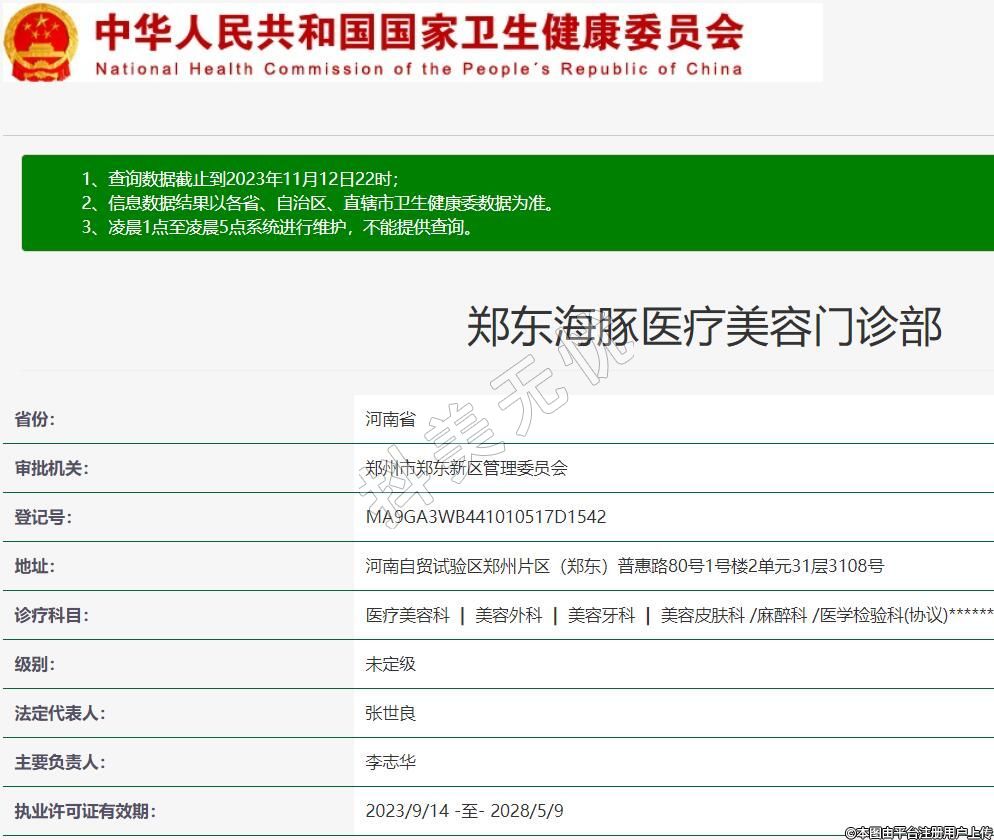Viewport: 994px width, 840px height.
Task: Click the National Health Commission English subtitle
Action: click(419, 69)
